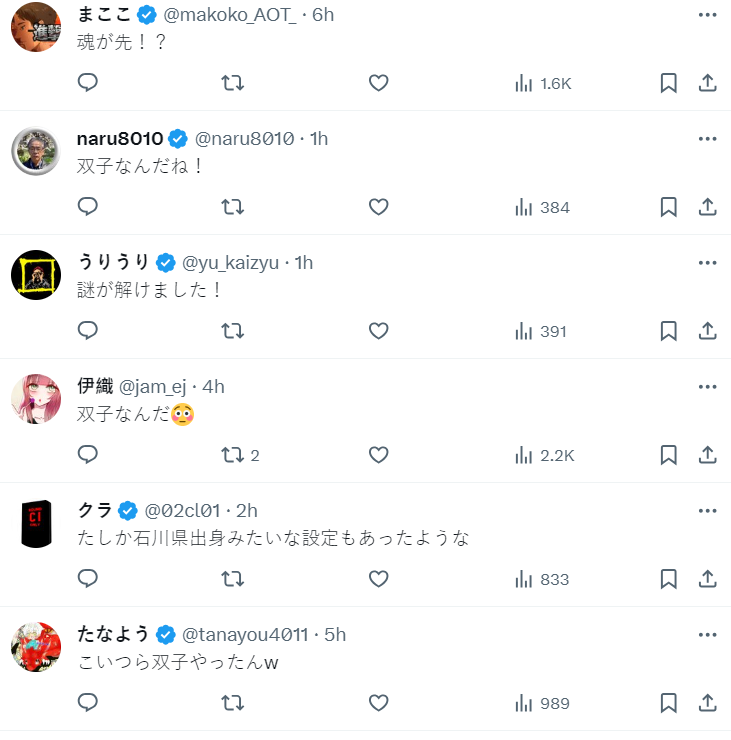The height and width of the screenshot is (740, 731).
Task: Like クラ's tweet about 石川県
Action: pyautogui.click(x=378, y=579)
